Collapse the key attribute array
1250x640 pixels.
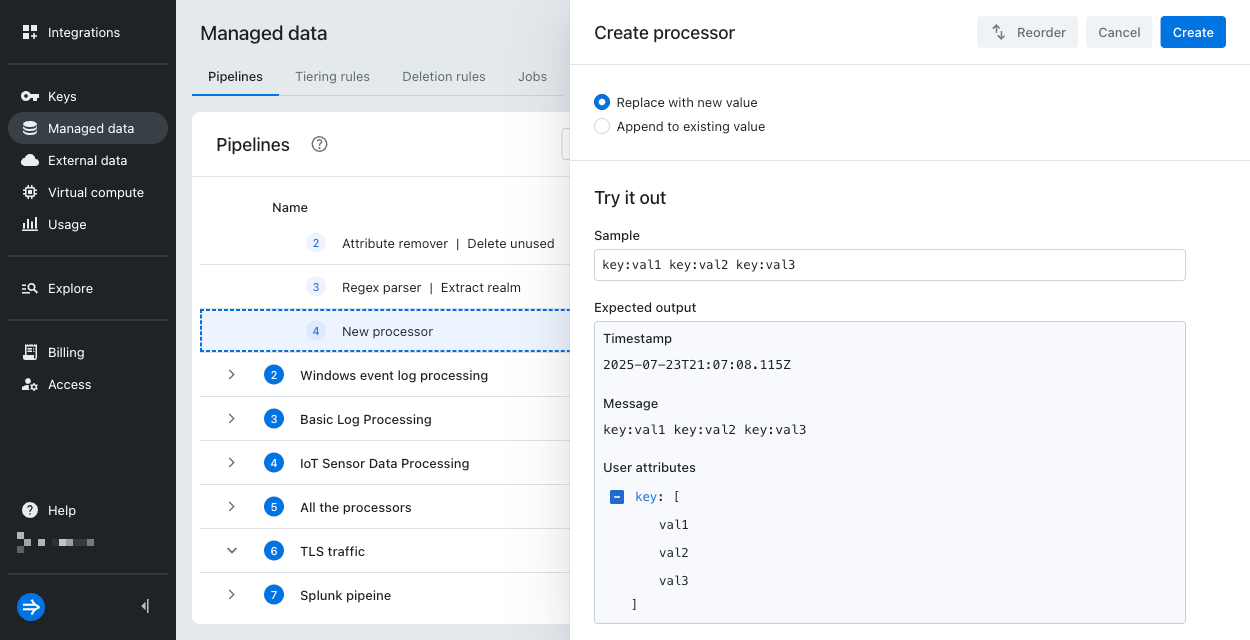[617, 497]
